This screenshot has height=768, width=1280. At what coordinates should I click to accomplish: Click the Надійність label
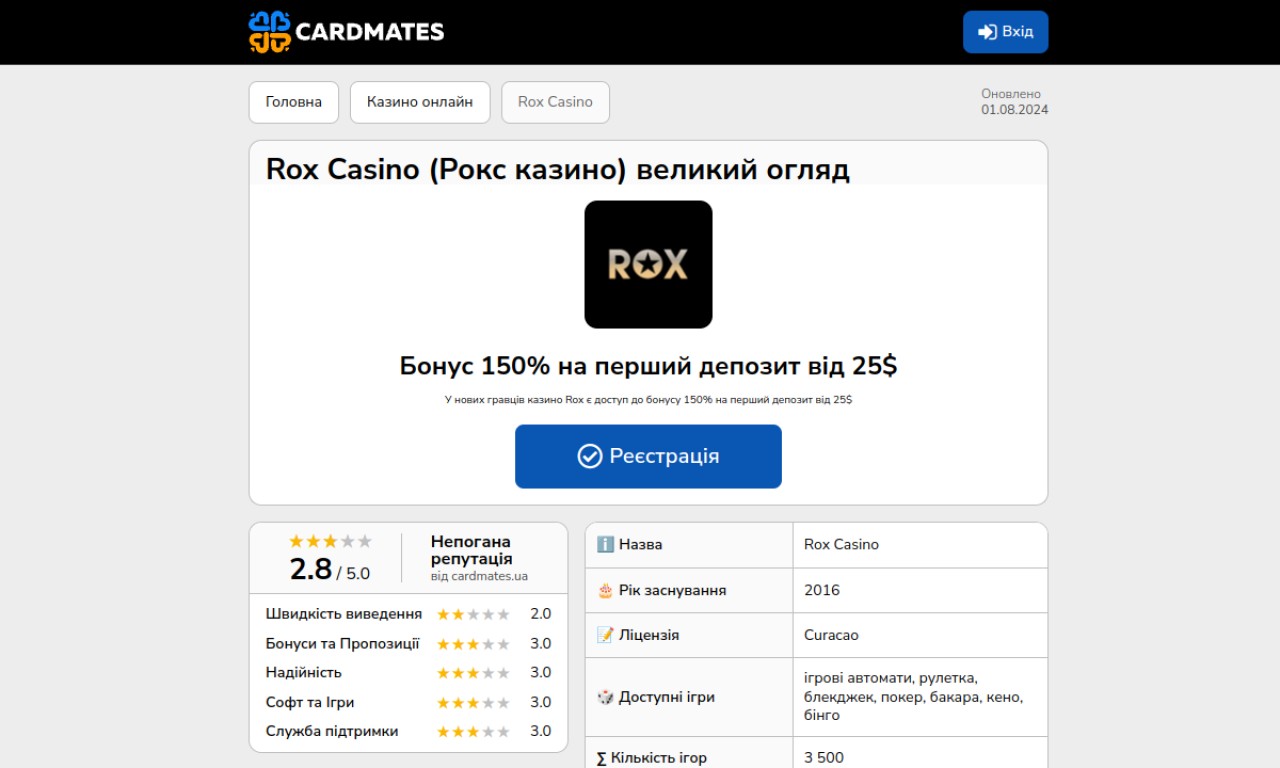tap(304, 673)
